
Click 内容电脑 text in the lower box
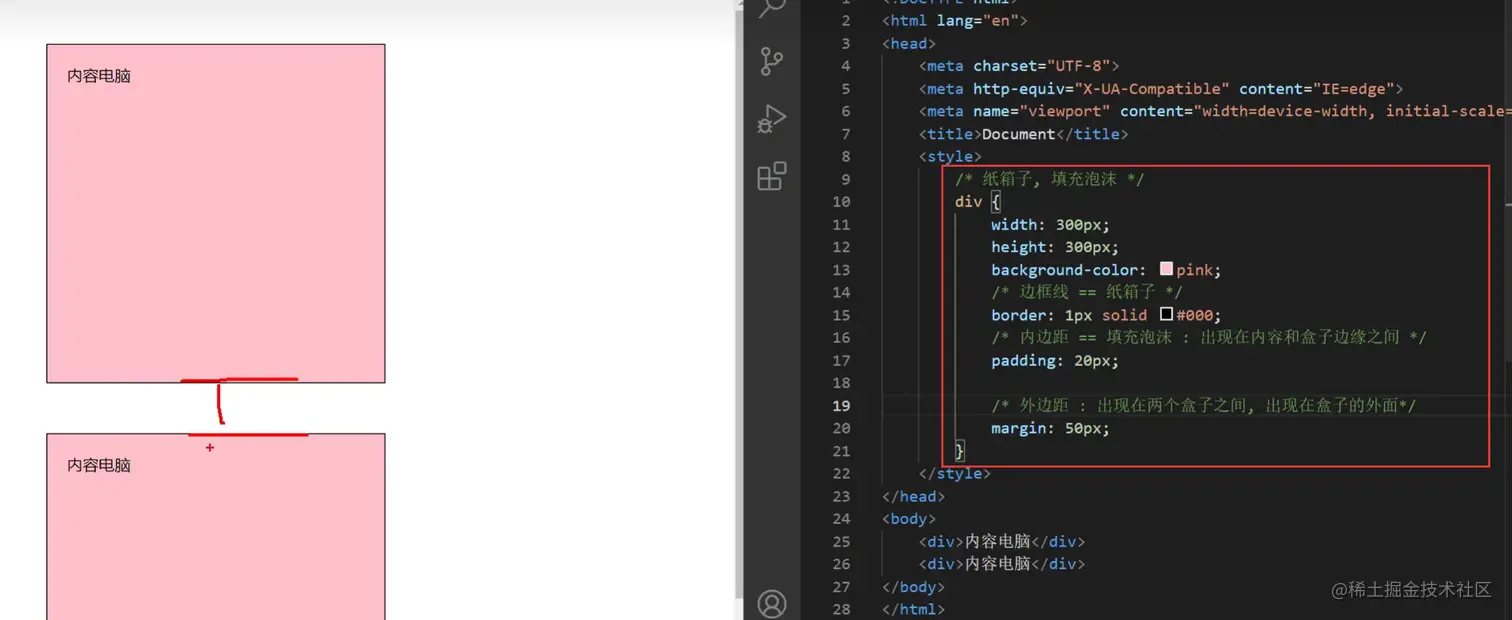pos(99,465)
